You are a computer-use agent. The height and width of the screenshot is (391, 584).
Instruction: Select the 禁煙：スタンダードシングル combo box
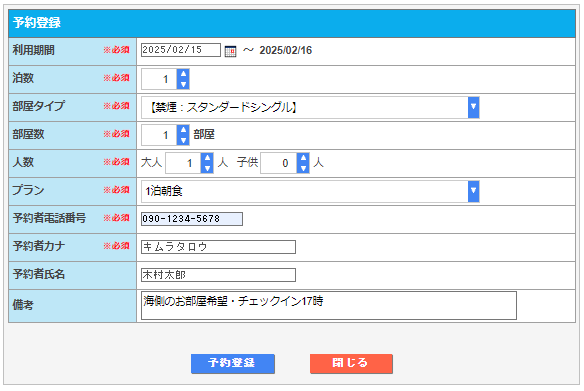(310, 107)
